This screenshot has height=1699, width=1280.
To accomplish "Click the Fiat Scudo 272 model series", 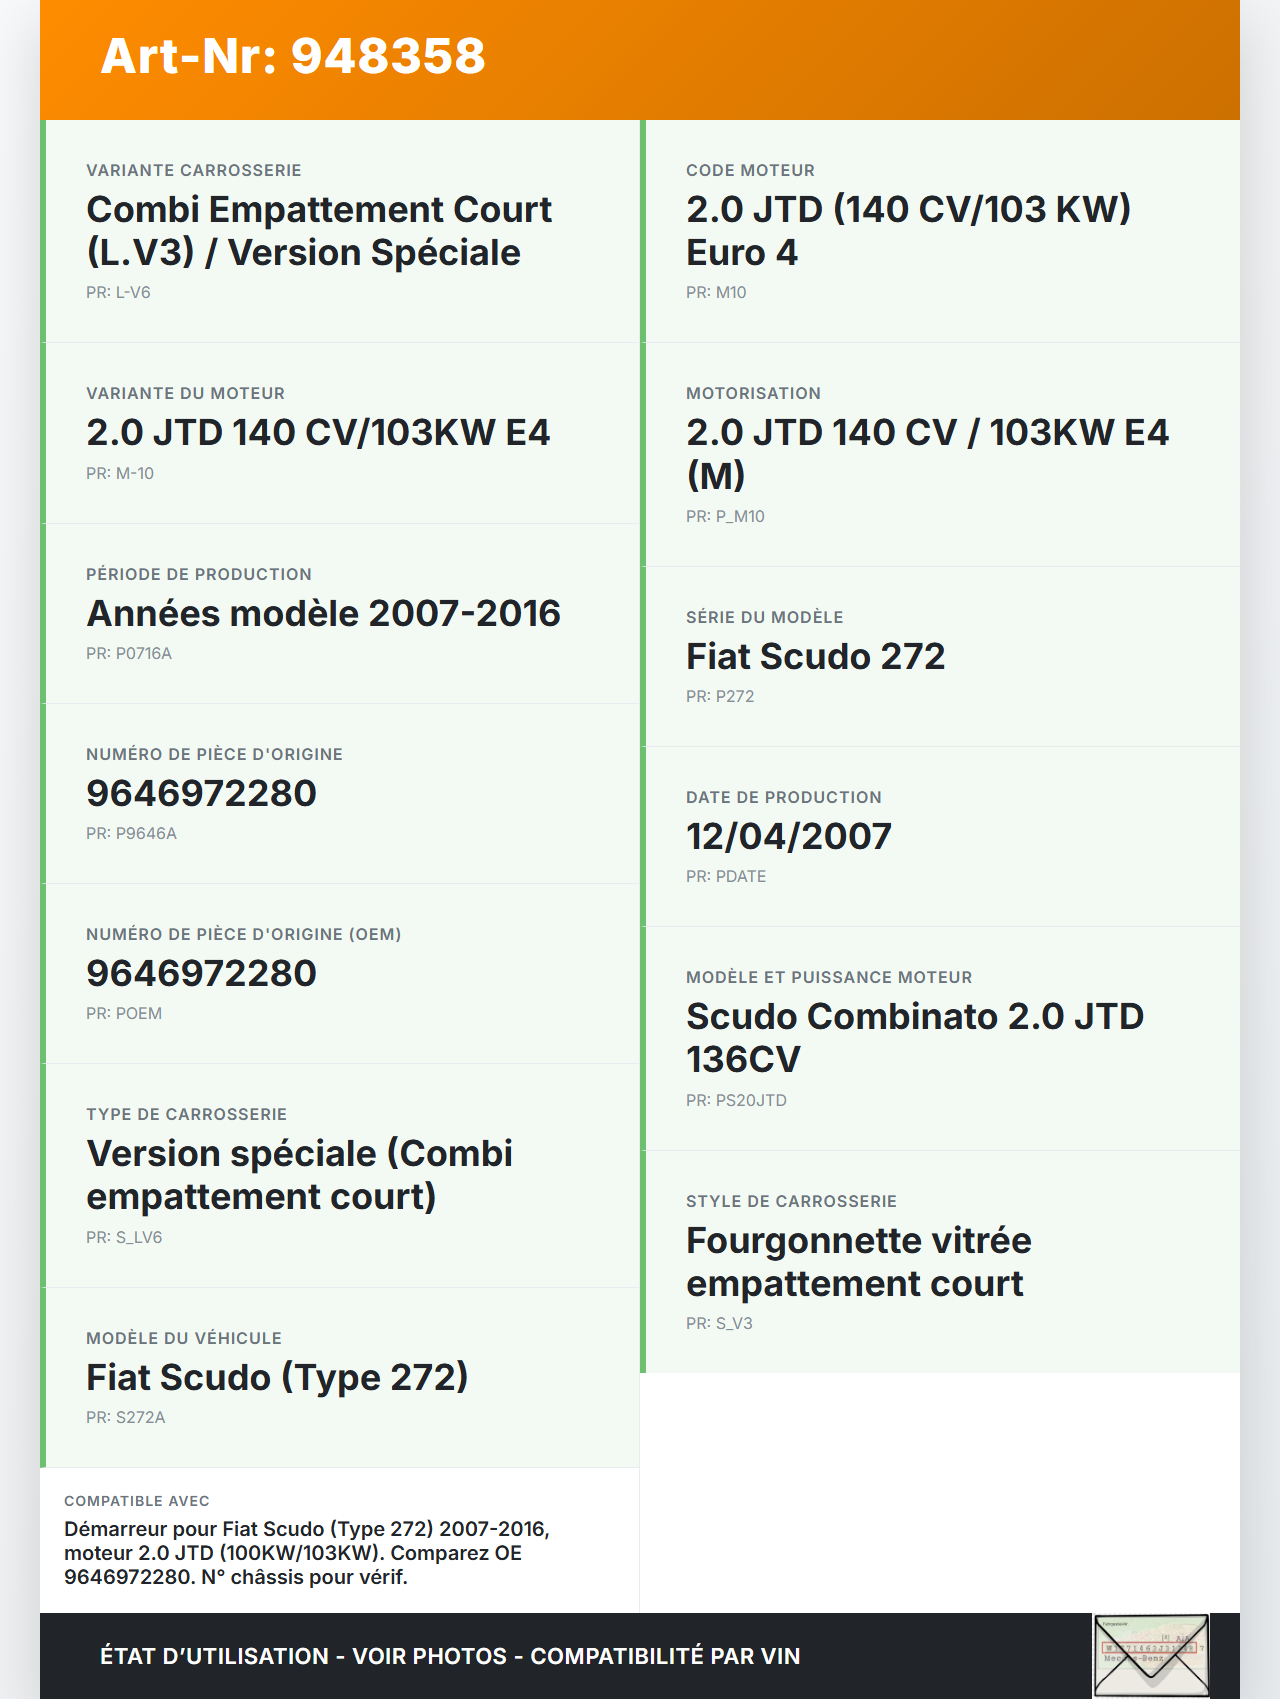I will 815,657.
